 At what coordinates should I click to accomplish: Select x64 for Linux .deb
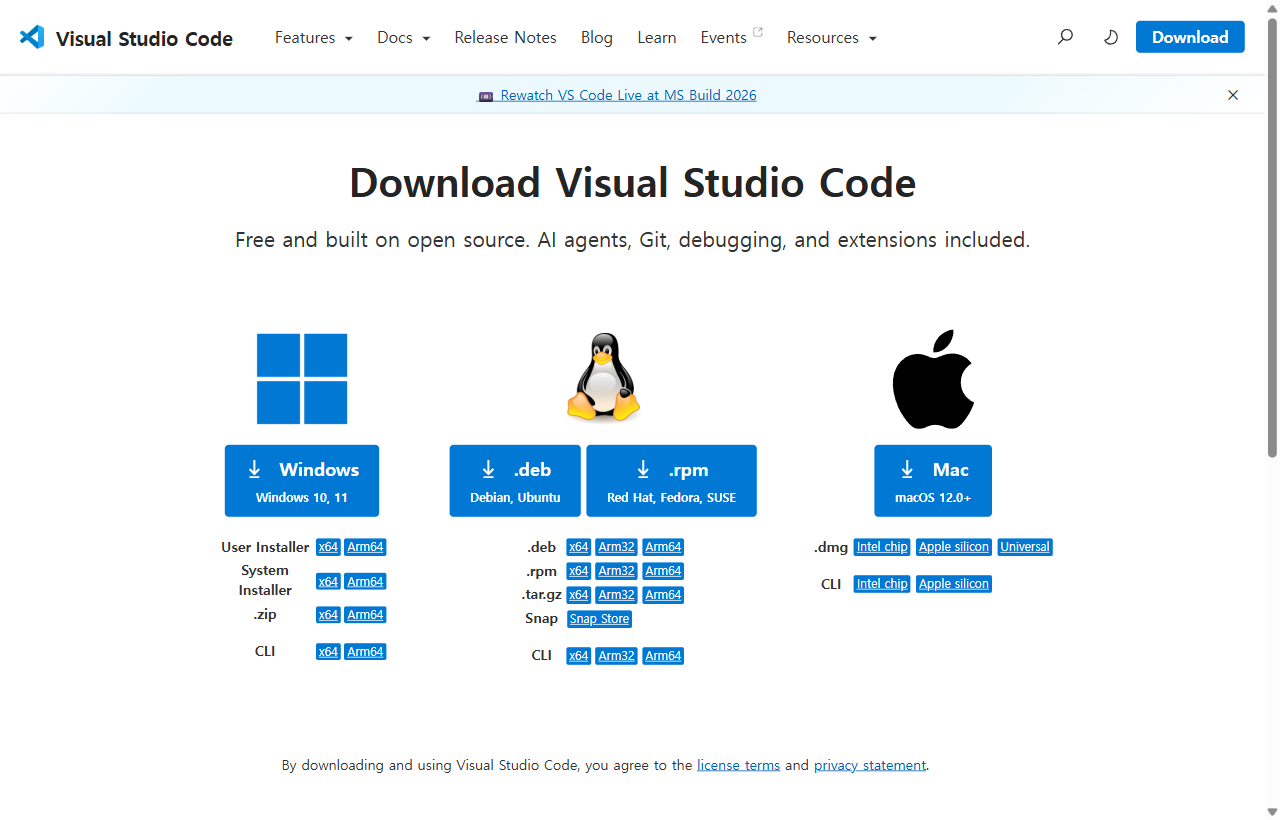[578, 547]
